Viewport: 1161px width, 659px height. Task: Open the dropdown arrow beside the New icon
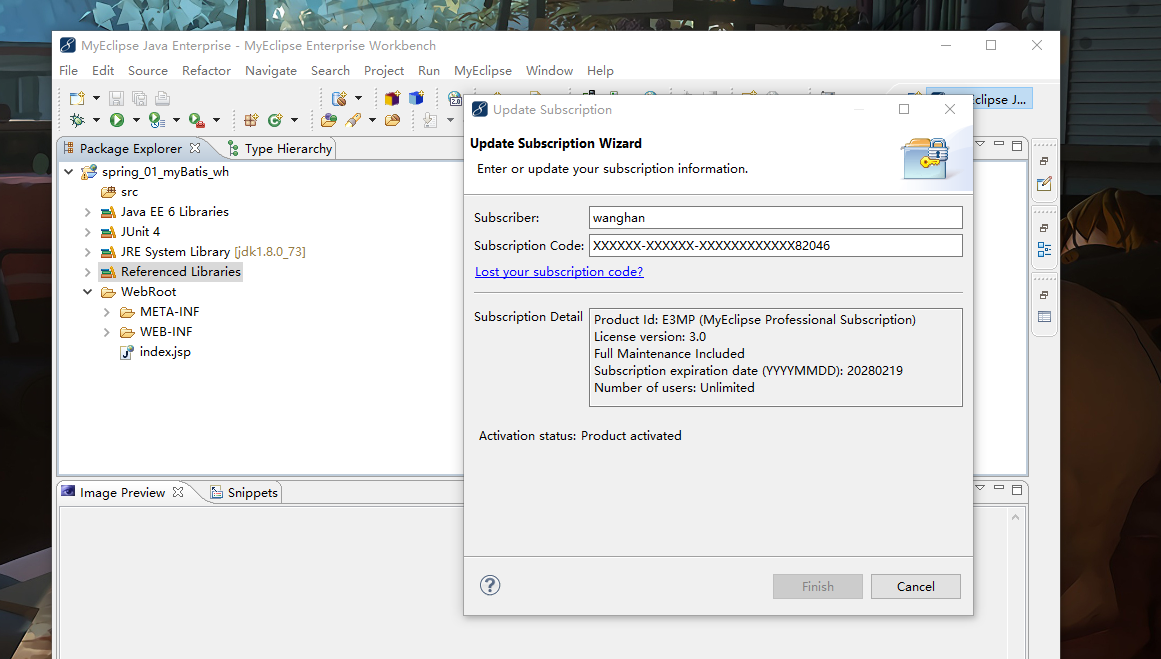tap(96, 98)
